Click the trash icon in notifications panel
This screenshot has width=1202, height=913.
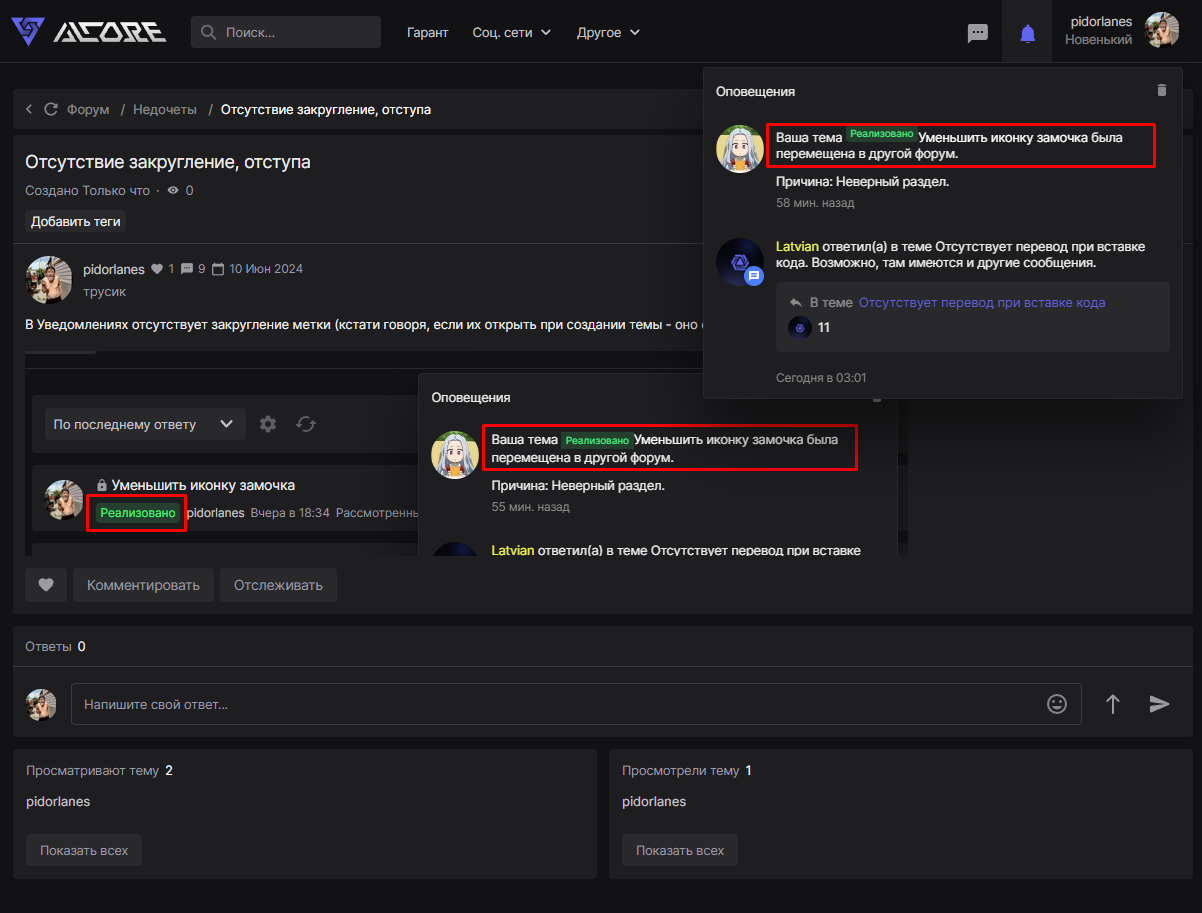pos(1161,90)
